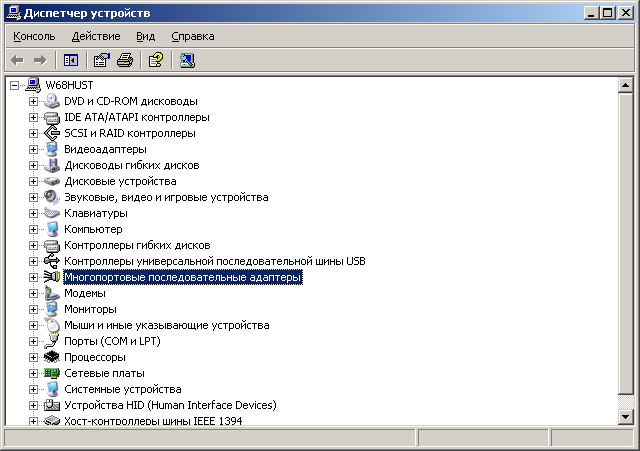Collapse the W68HUST root node
640x451 pixels.
click(x=14, y=85)
